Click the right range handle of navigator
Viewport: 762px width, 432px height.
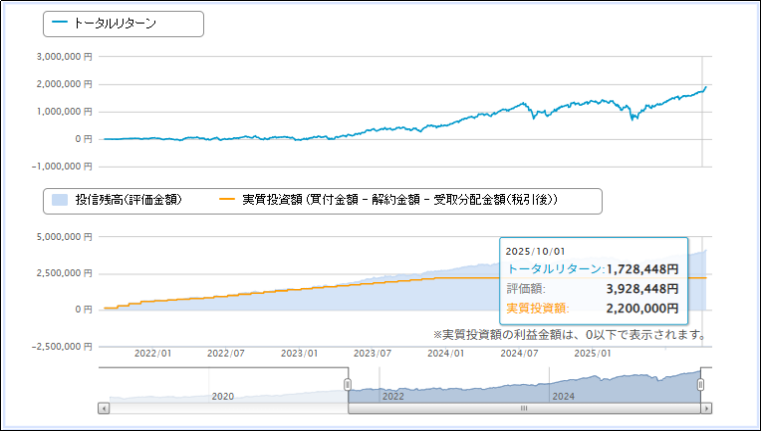coord(701,385)
